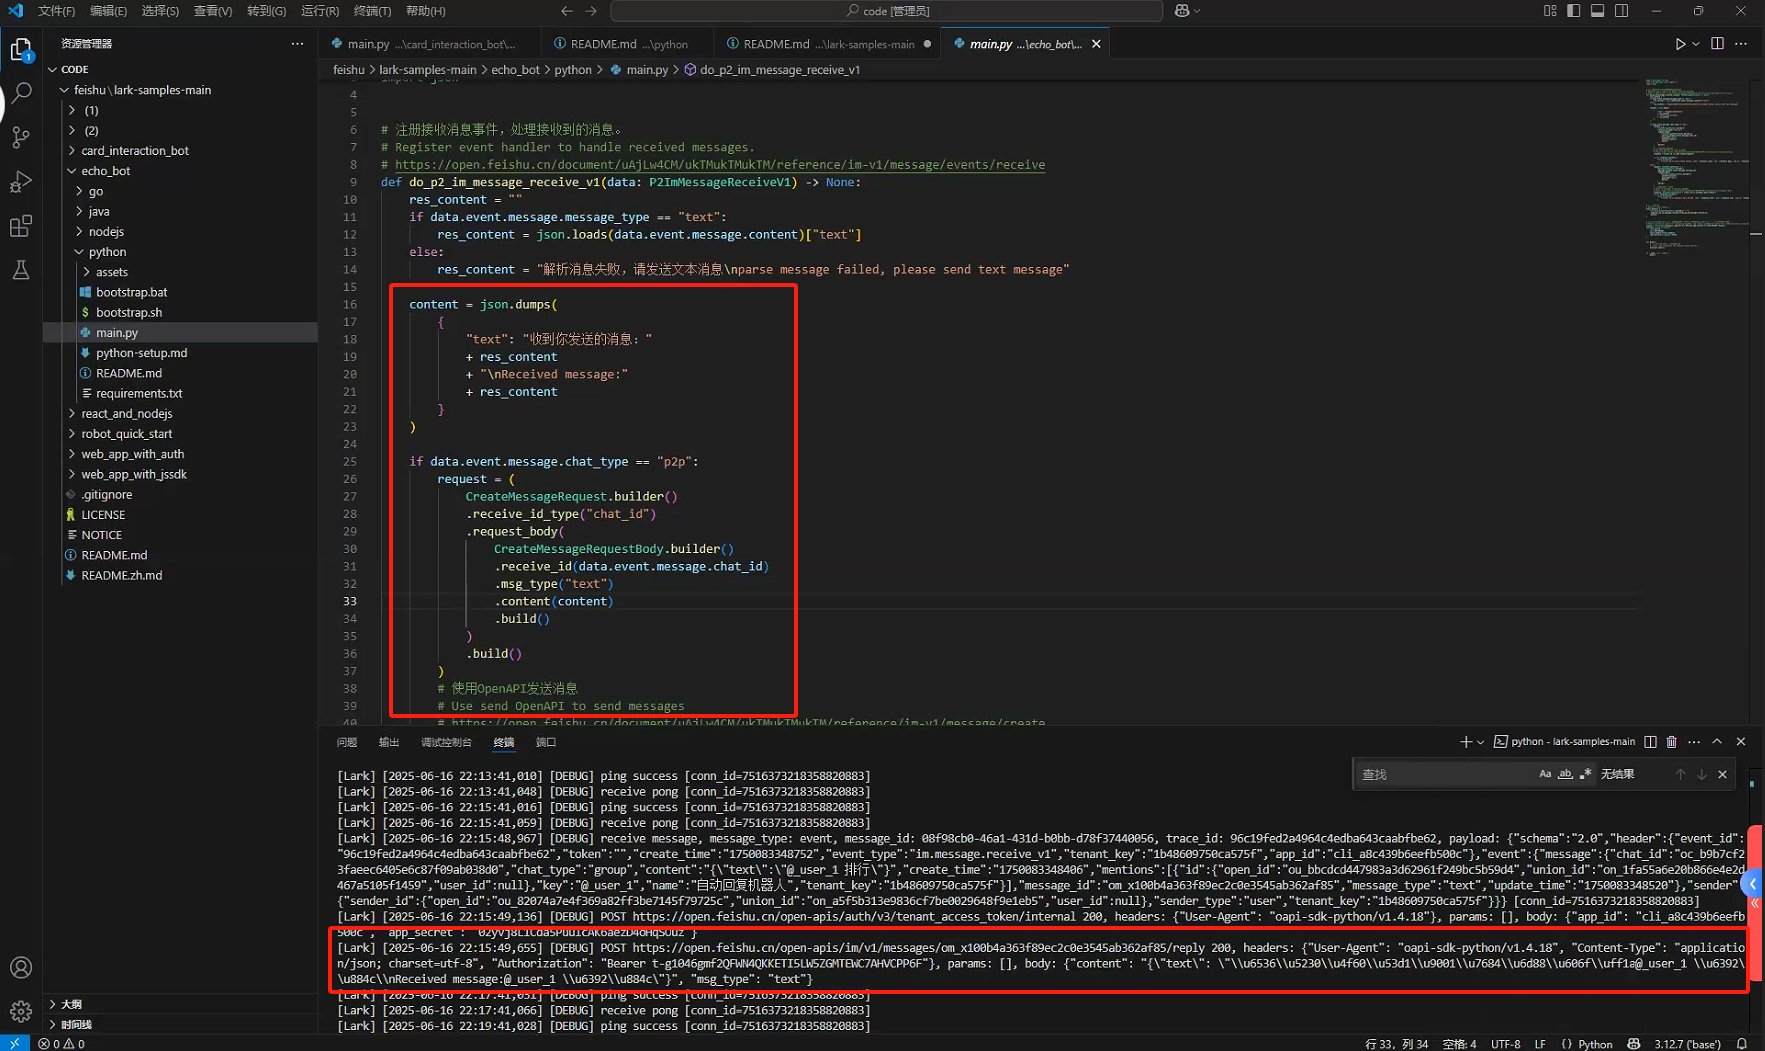Viewport: 1765px width, 1051px height.
Task: Open the Testing flask icon view
Action: coord(21,270)
